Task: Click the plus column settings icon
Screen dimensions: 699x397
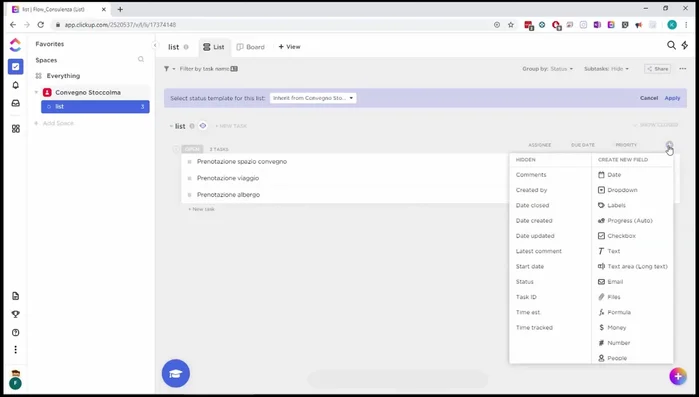Action: tap(669, 145)
